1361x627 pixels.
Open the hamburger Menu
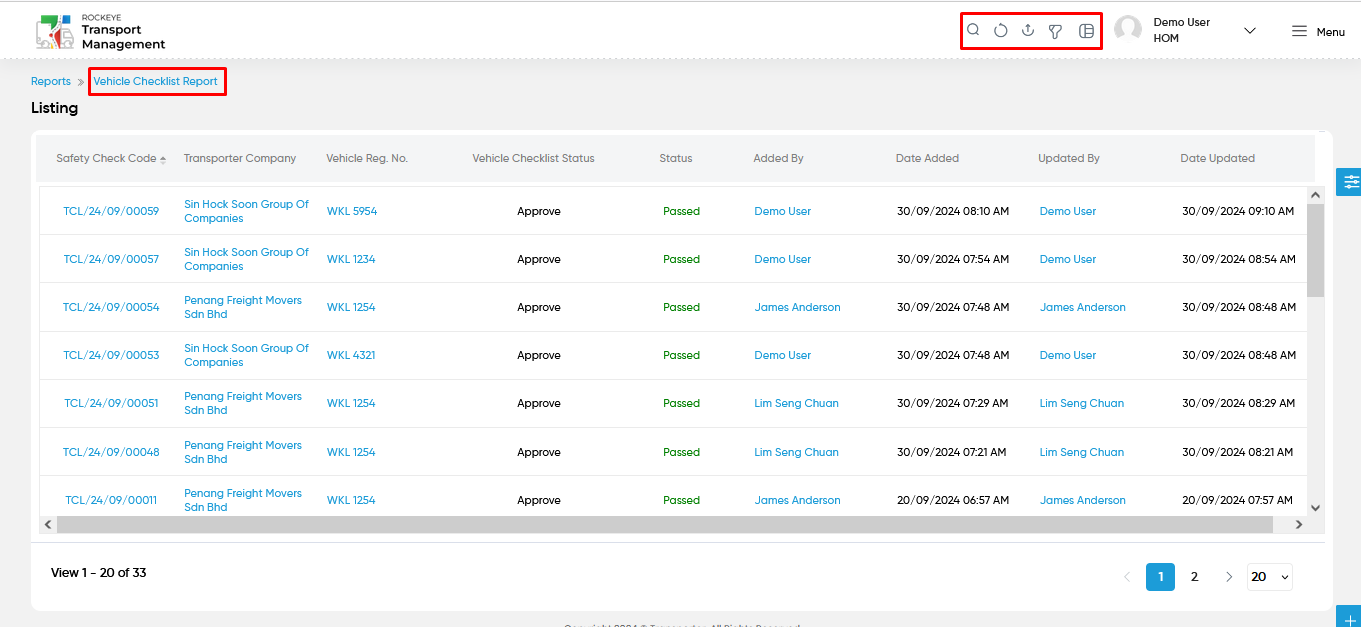1318,31
